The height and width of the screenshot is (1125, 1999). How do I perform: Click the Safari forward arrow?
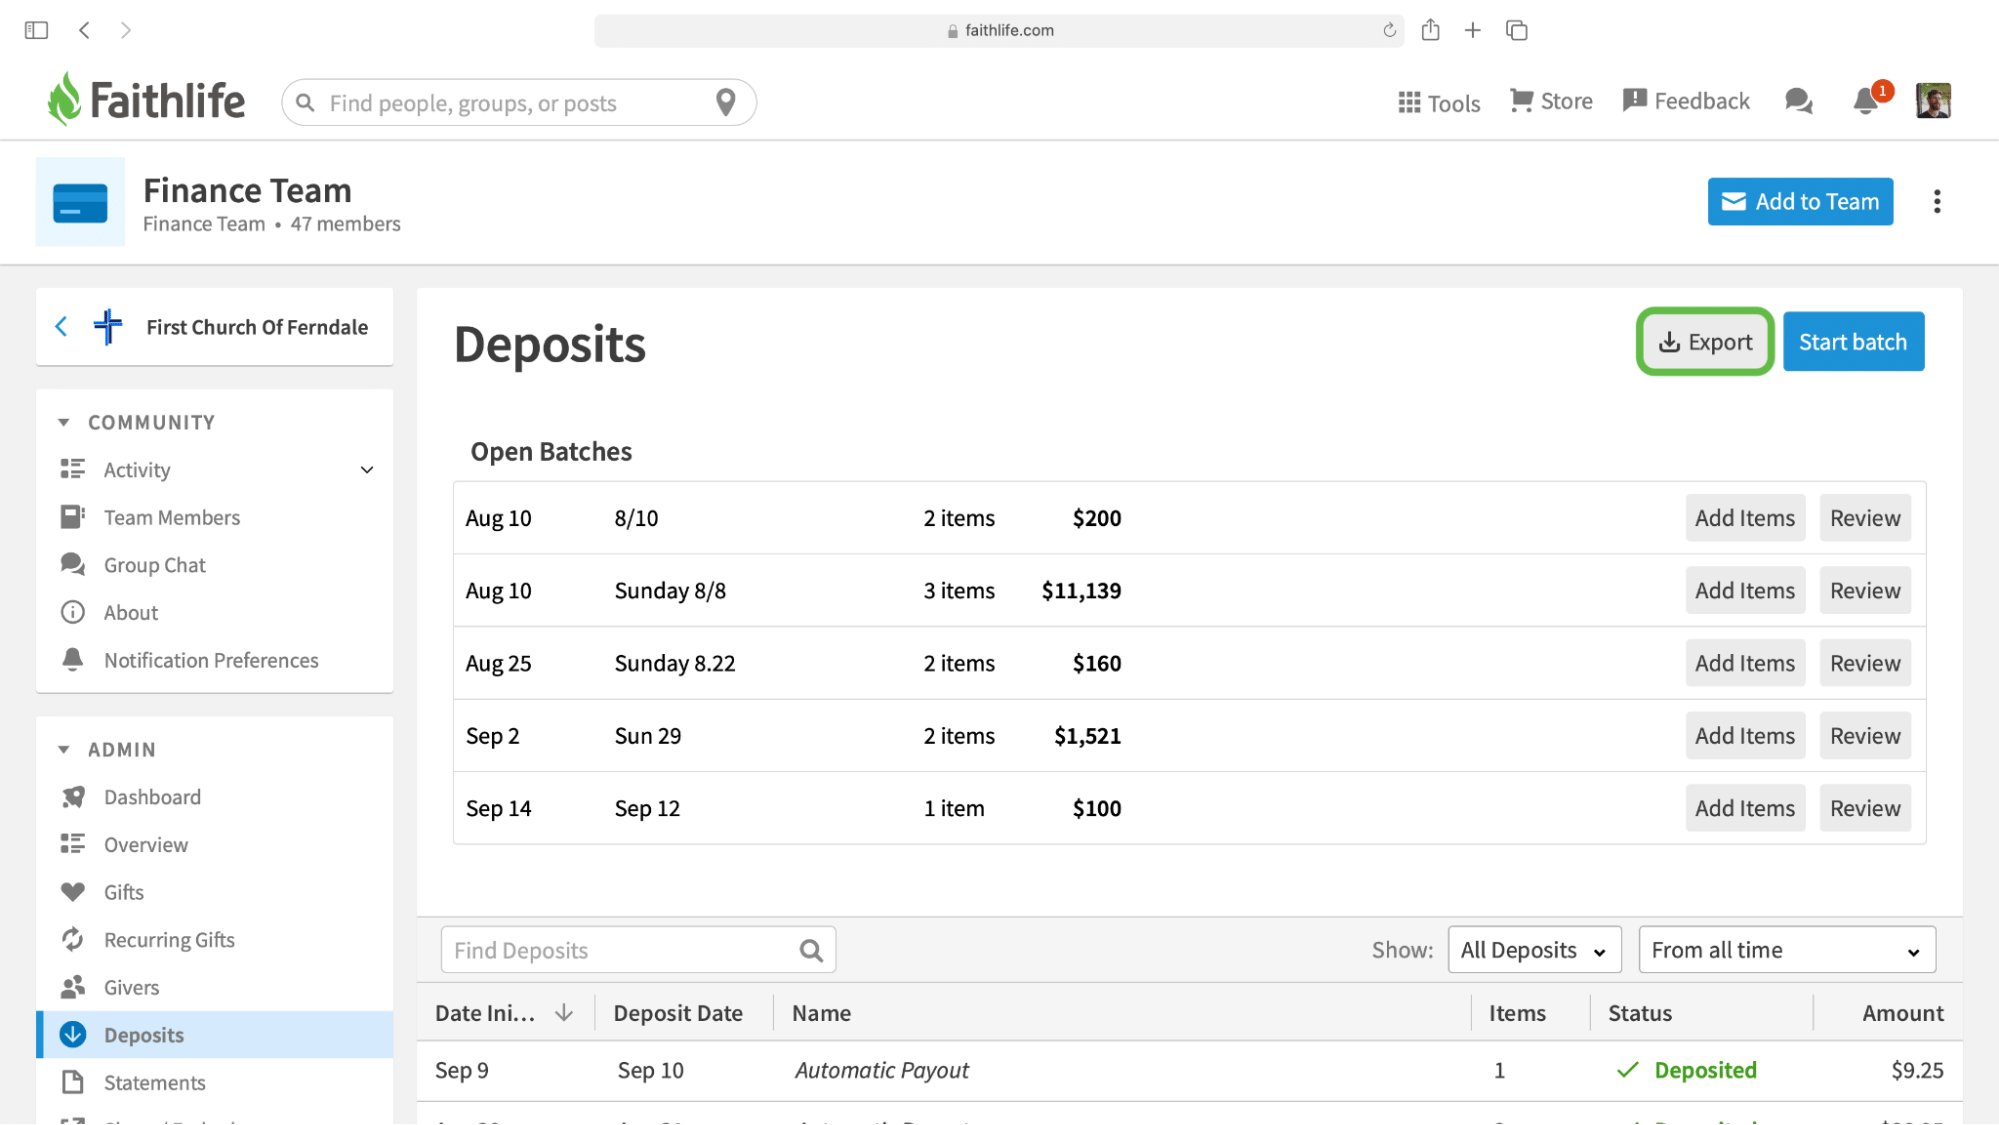[x=125, y=30]
